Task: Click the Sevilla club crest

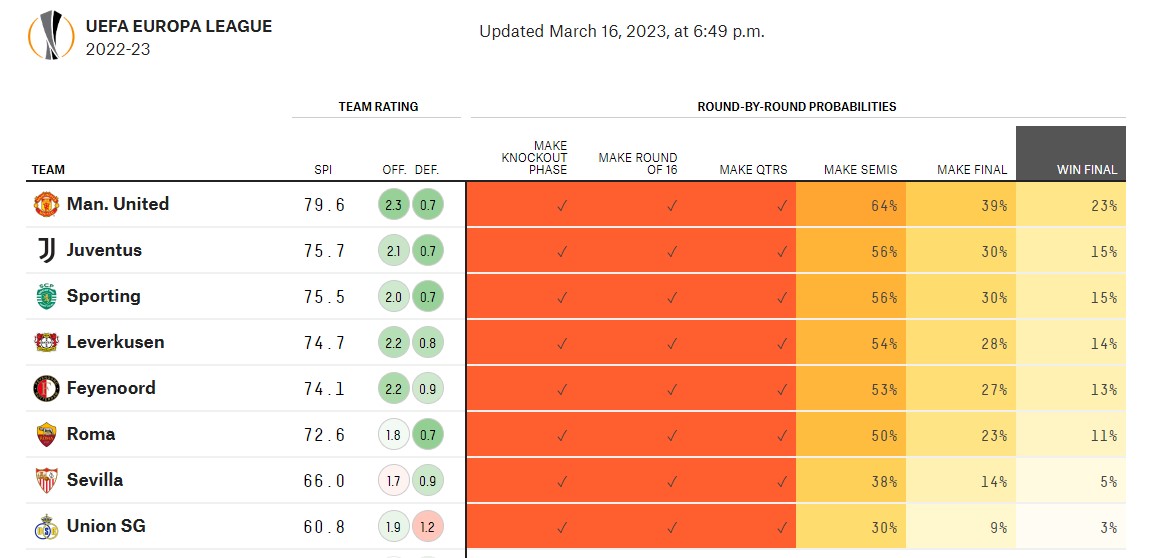Action: pos(47,480)
